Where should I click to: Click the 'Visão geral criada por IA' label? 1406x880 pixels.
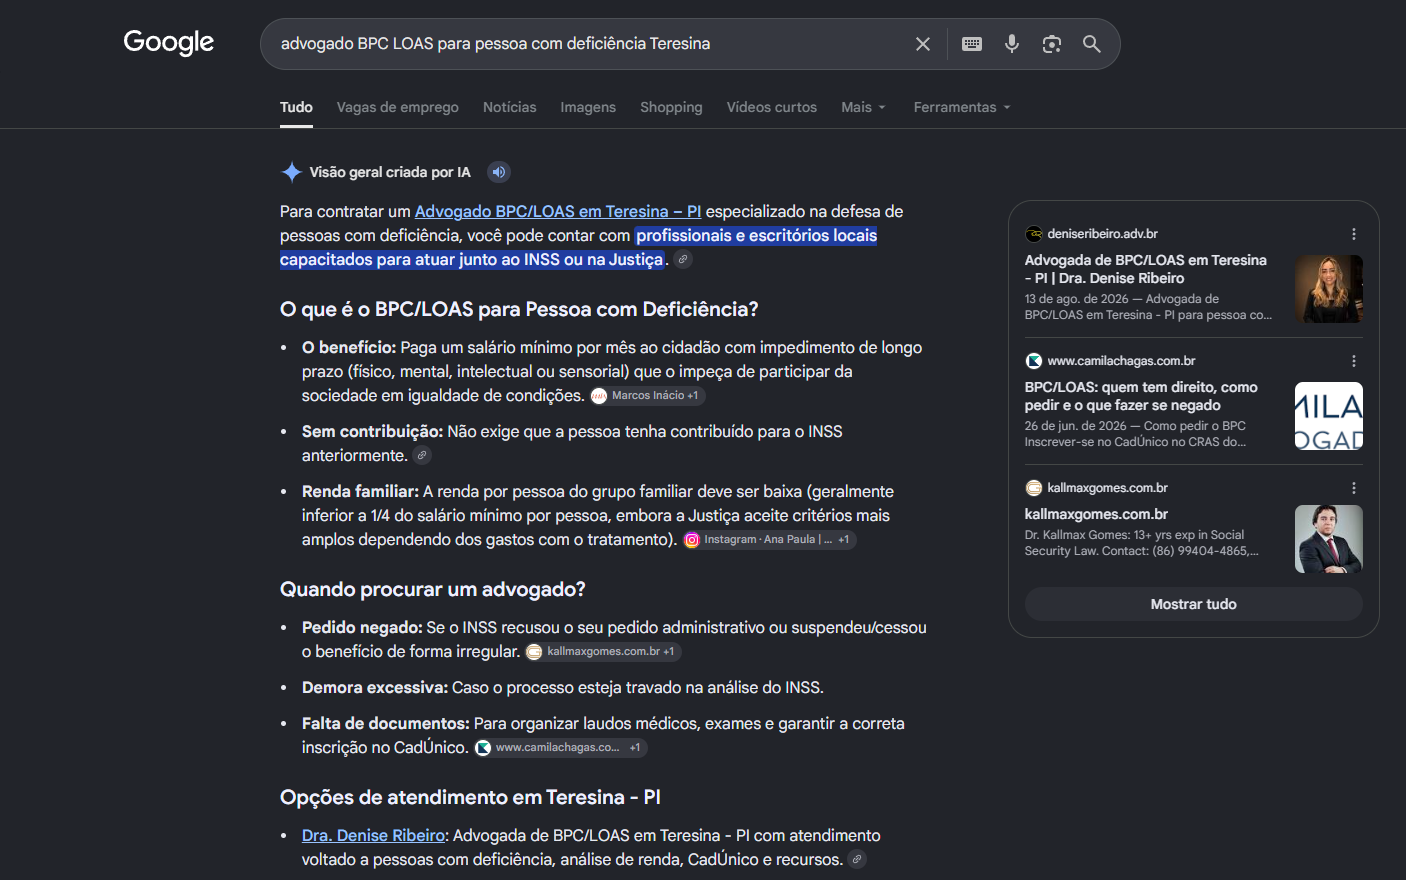tap(390, 172)
